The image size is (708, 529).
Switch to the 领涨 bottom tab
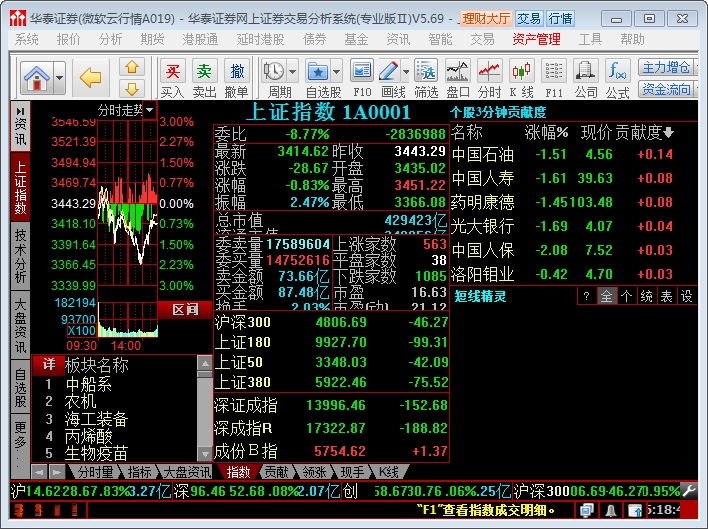pyautogui.click(x=314, y=472)
